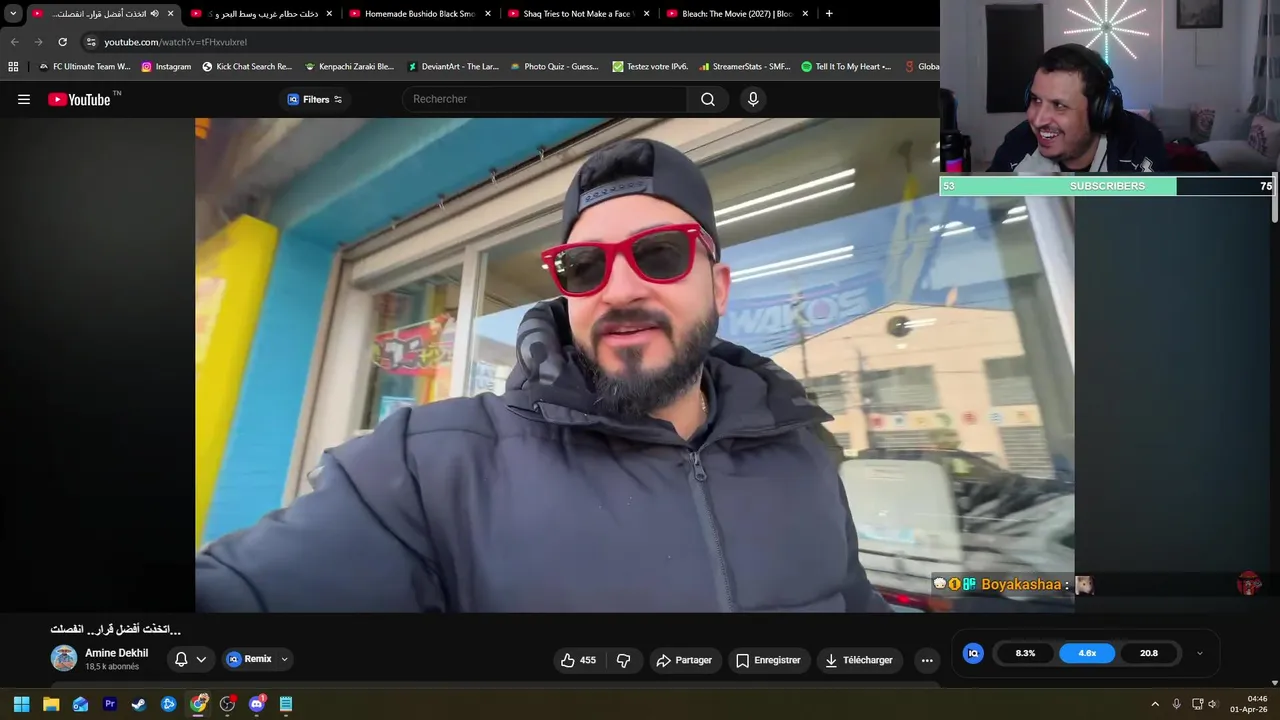Expand the vidIQ stats panel chevron
Viewport: 1280px width, 720px height.
point(1200,653)
